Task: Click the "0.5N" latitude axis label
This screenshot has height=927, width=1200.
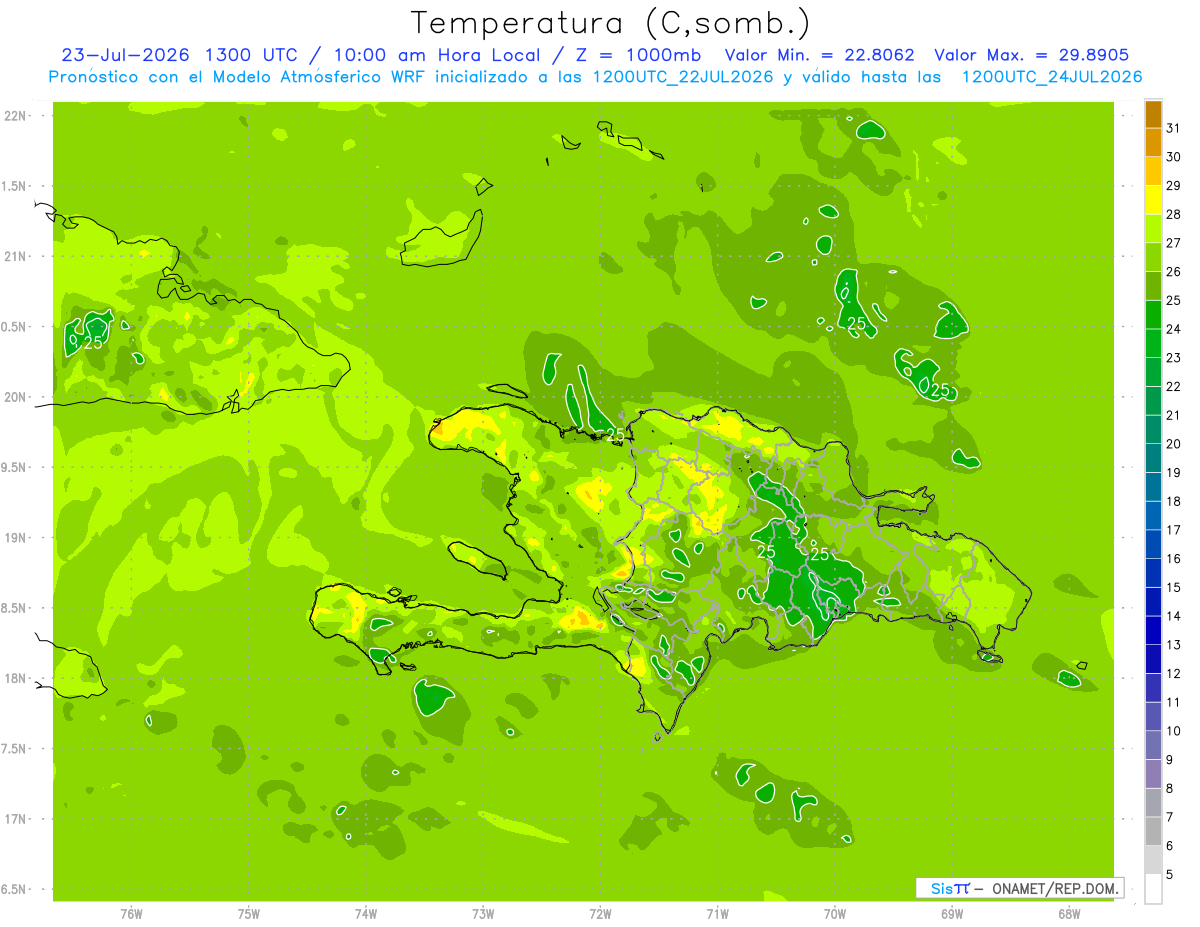Action: click(14, 327)
